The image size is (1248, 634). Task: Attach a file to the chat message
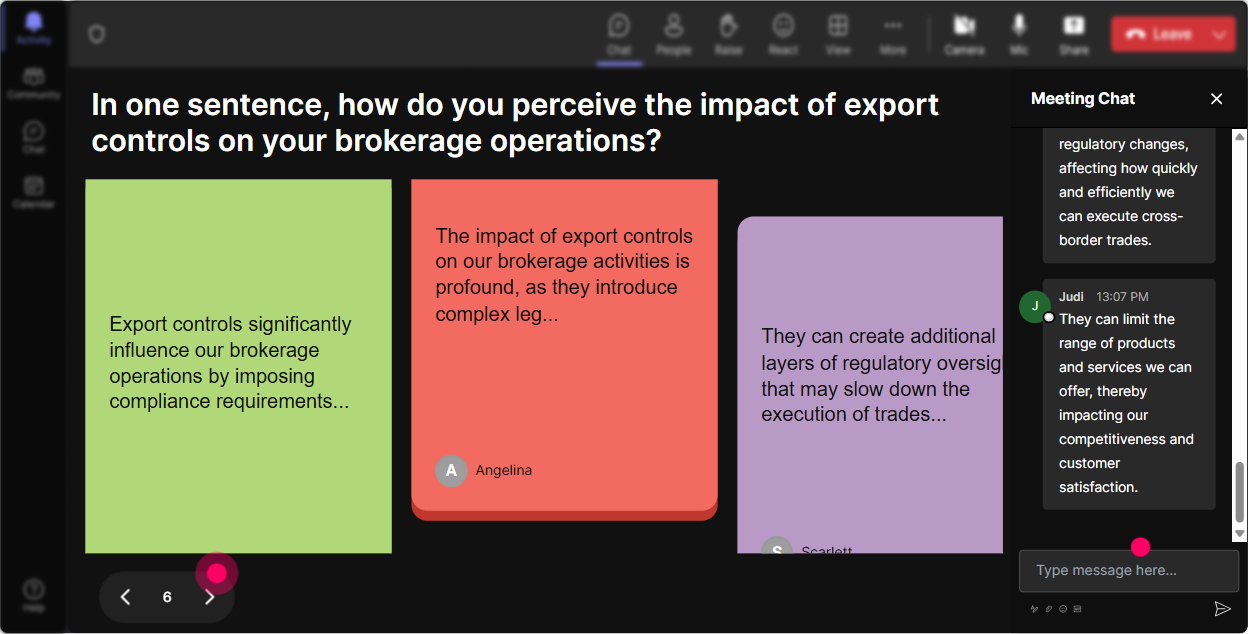(x=1049, y=608)
